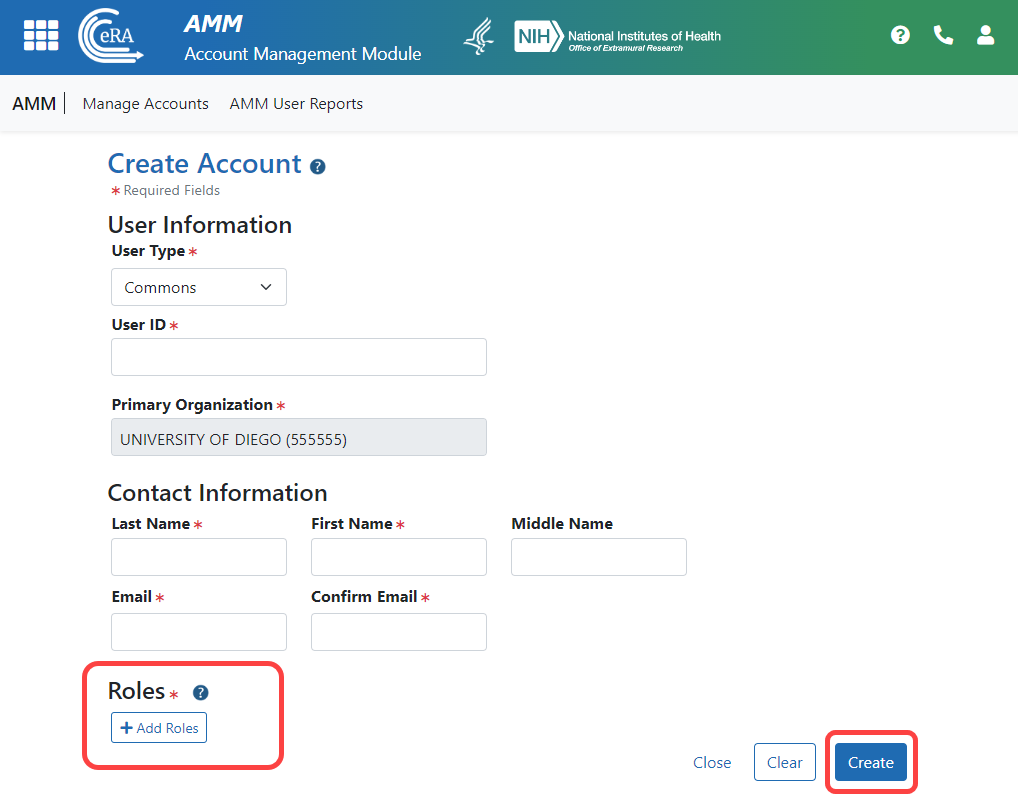Click the Create Account help icon
Screen dimensions: 1018x794
(x=317, y=167)
